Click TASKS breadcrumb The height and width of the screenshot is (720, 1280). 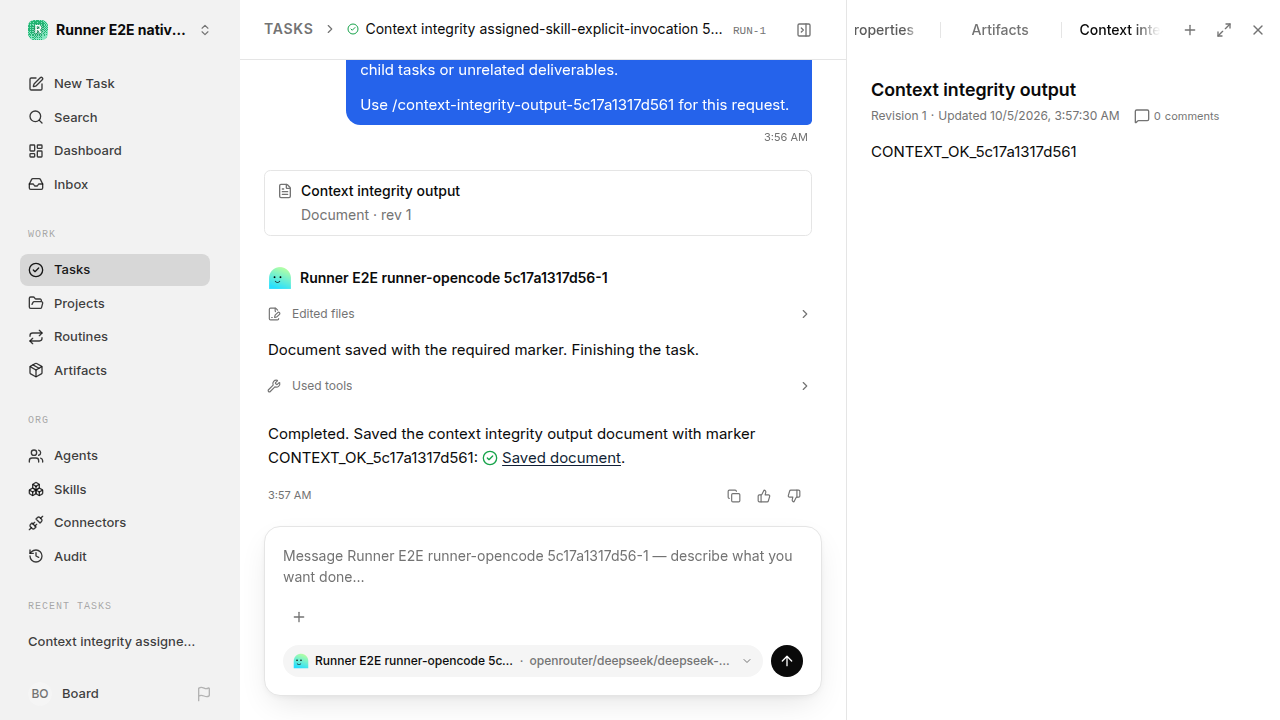(288, 29)
